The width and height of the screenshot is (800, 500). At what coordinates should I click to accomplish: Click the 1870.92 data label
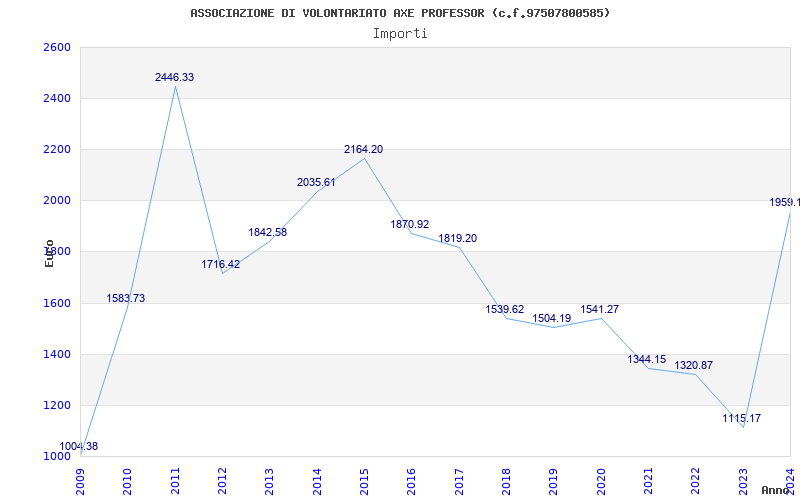click(410, 224)
